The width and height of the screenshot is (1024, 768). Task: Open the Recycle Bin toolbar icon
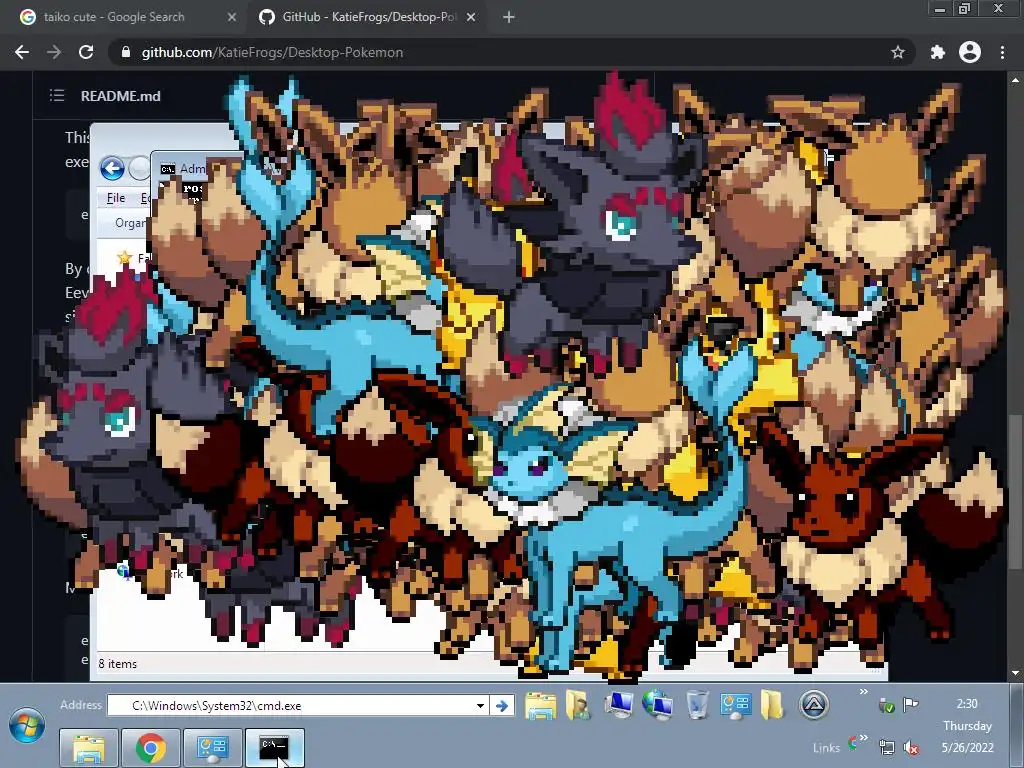(697, 705)
